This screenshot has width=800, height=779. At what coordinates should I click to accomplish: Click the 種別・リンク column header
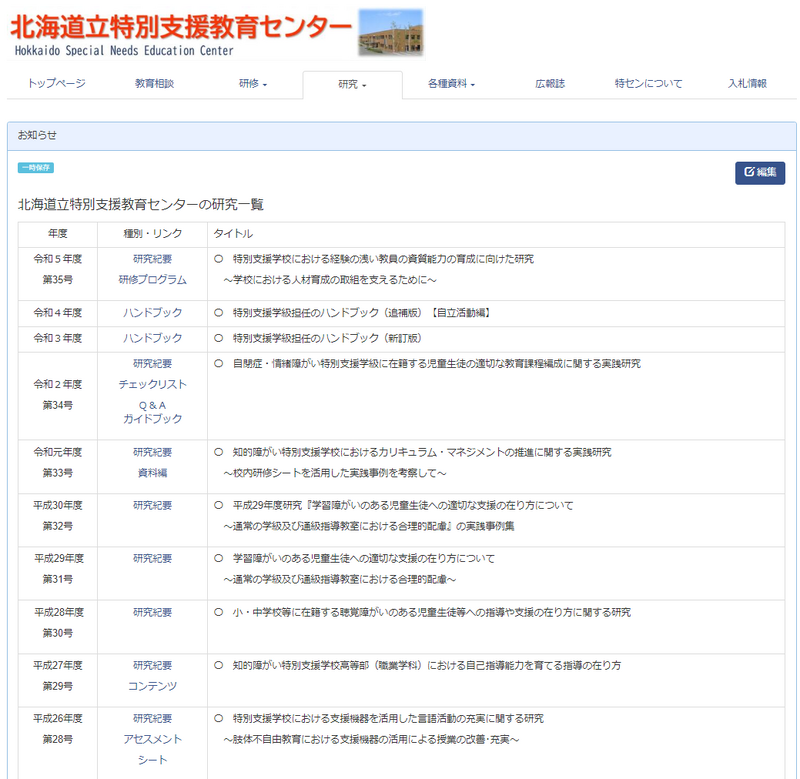(x=153, y=234)
